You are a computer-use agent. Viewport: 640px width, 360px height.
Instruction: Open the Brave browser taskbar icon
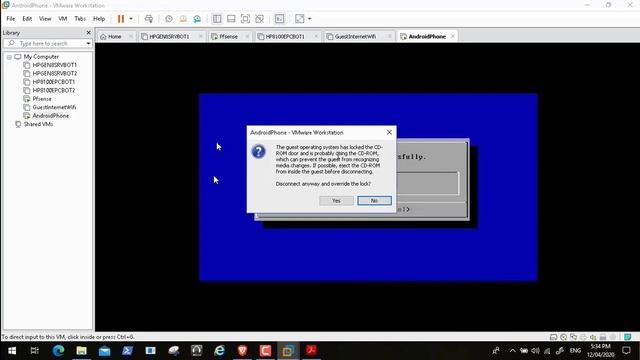click(242, 351)
